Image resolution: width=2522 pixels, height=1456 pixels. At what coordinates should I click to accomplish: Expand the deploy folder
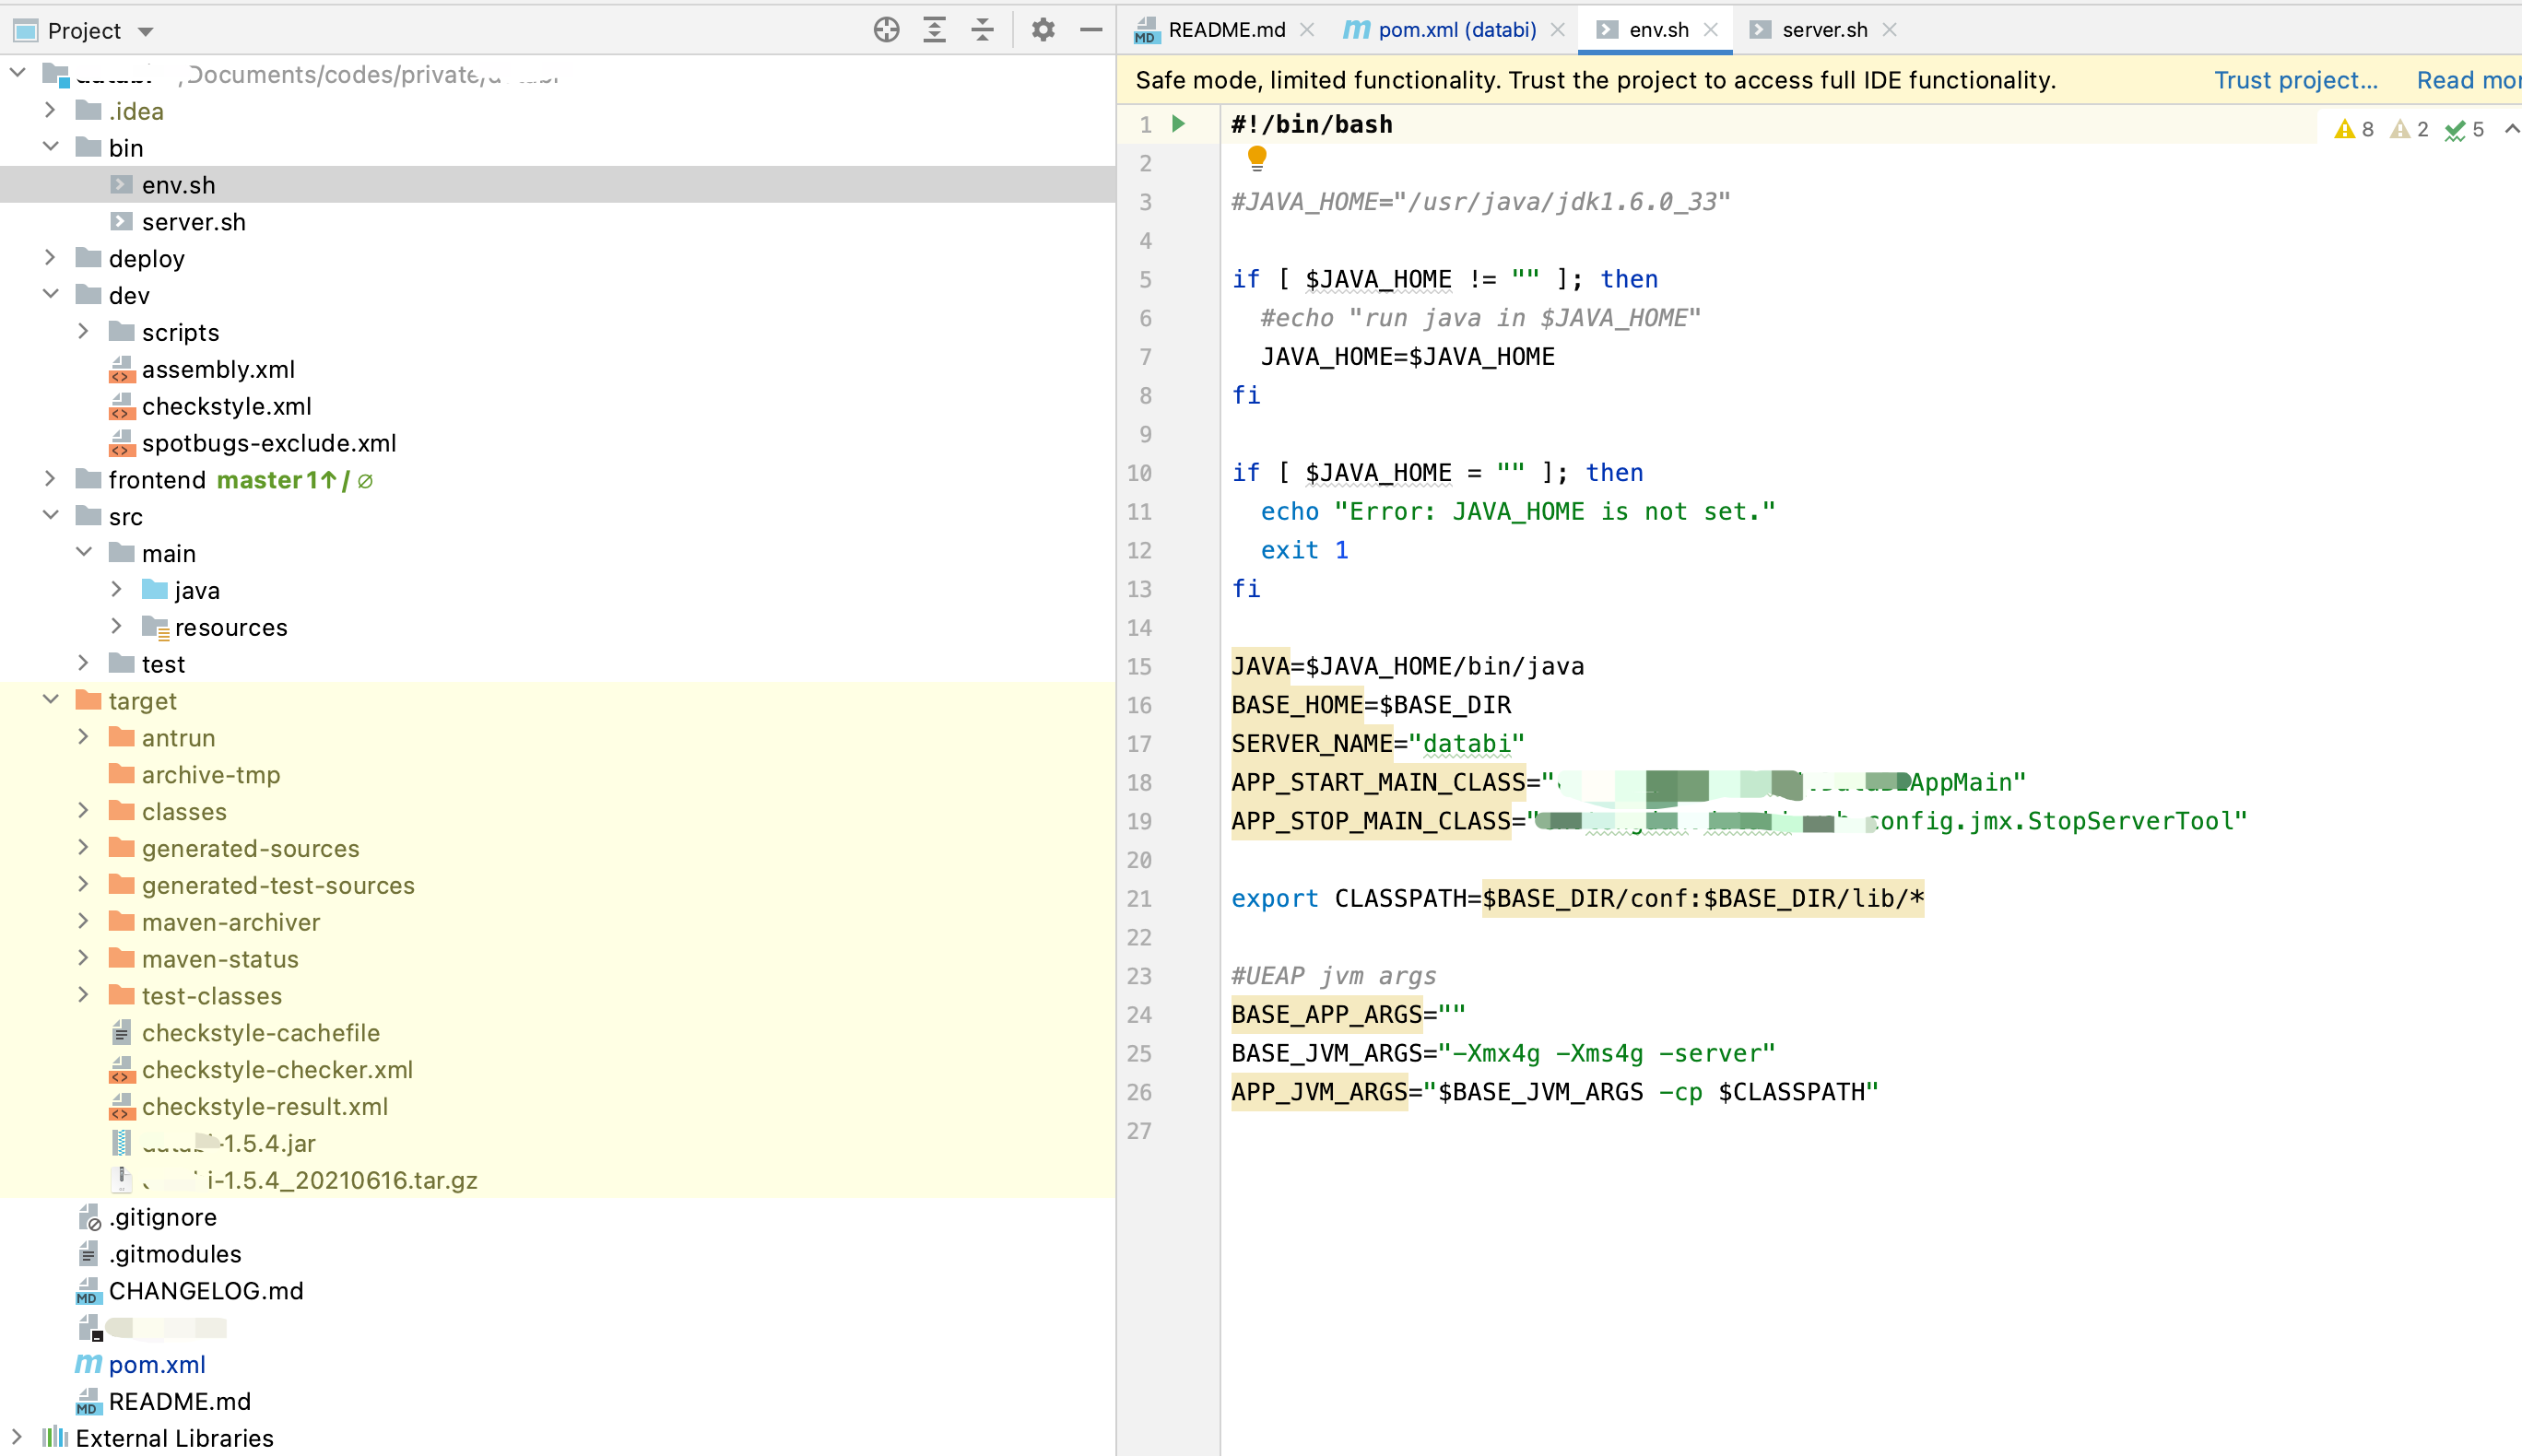(51, 258)
